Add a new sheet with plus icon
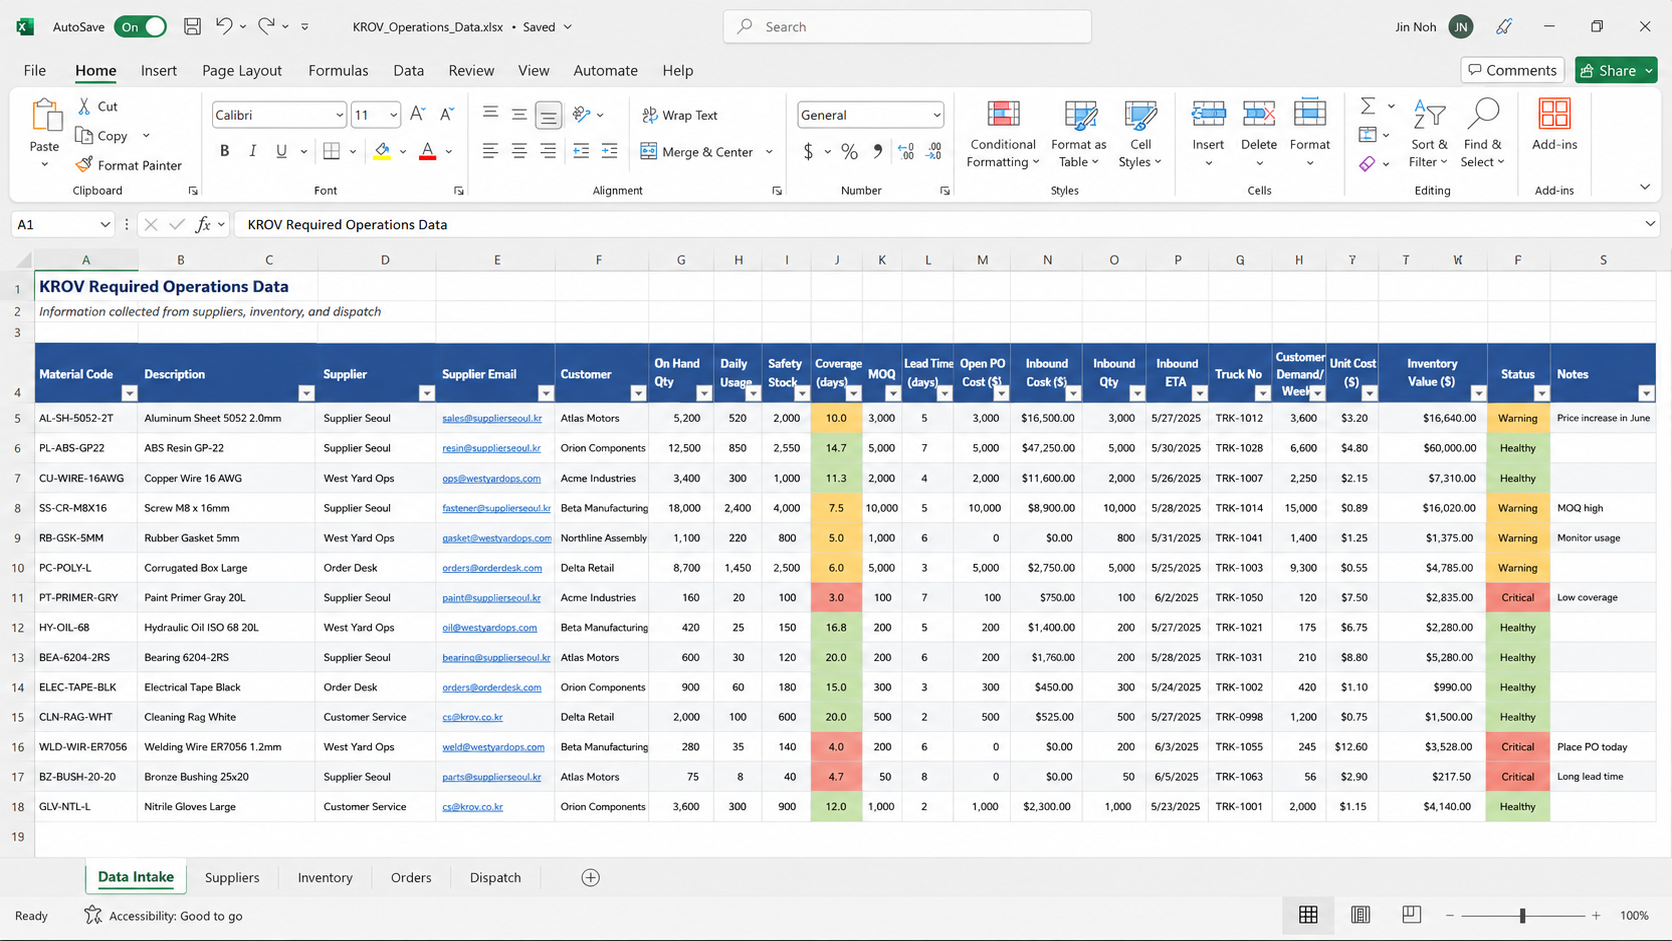This screenshot has height=941, width=1672. tap(590, 877)
